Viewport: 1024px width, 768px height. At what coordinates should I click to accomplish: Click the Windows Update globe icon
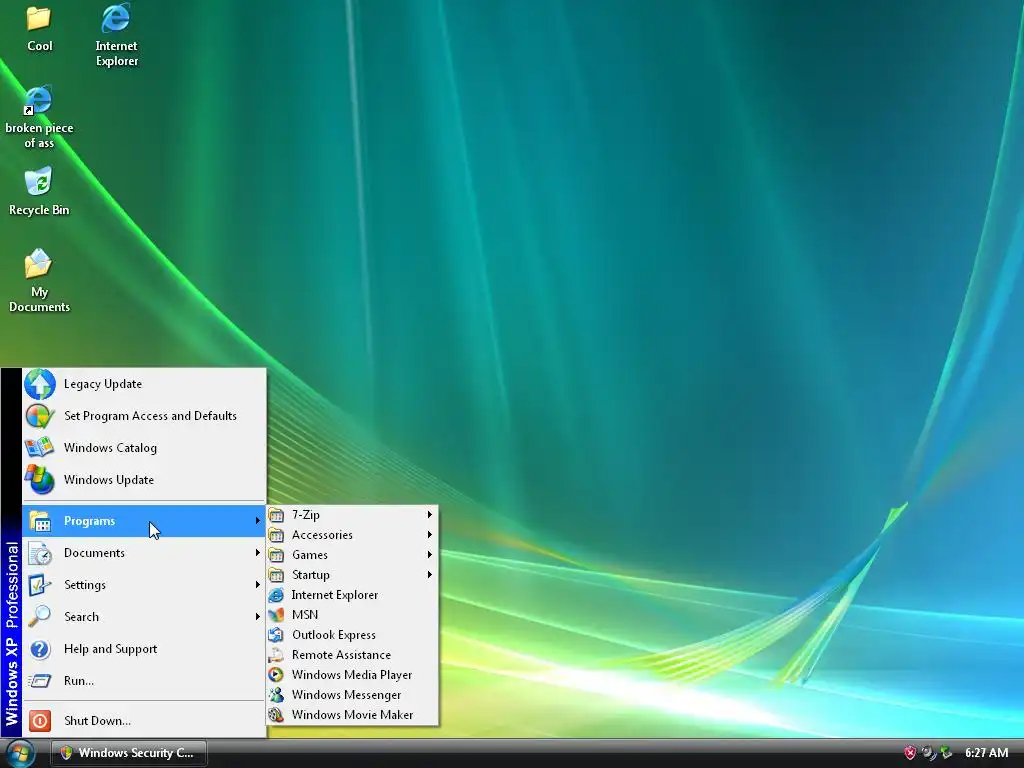(40, 479)
